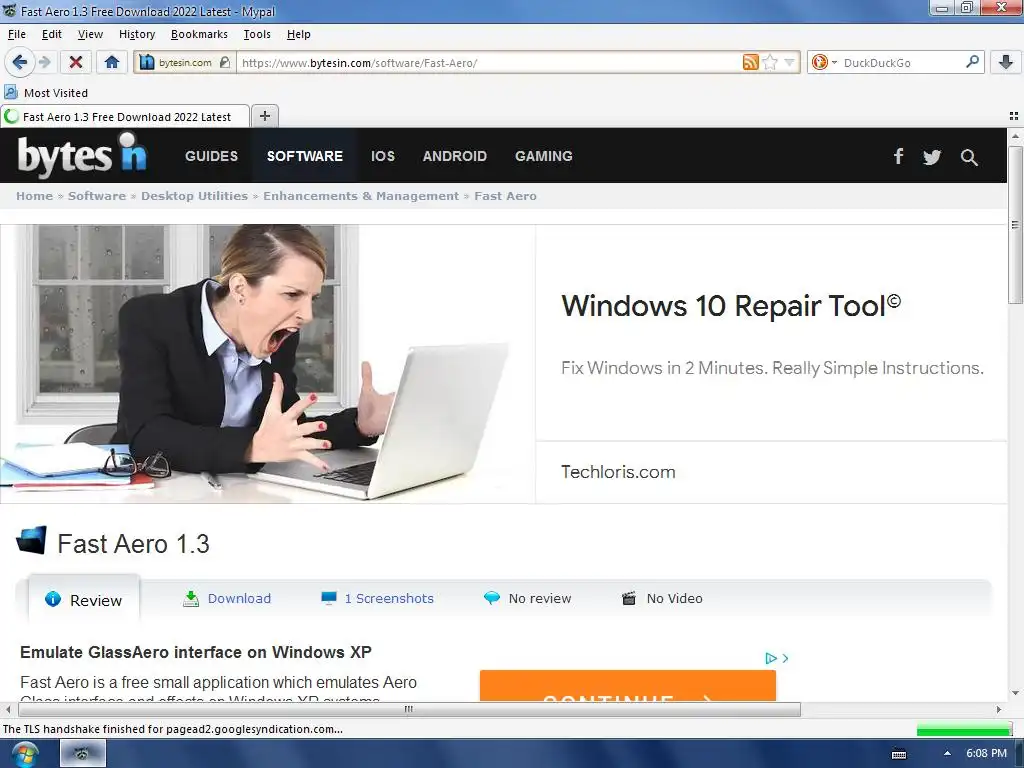Open the site search magnifier icon
The width and height of the screenshot is (1024, 768).
tap(969, 157)
